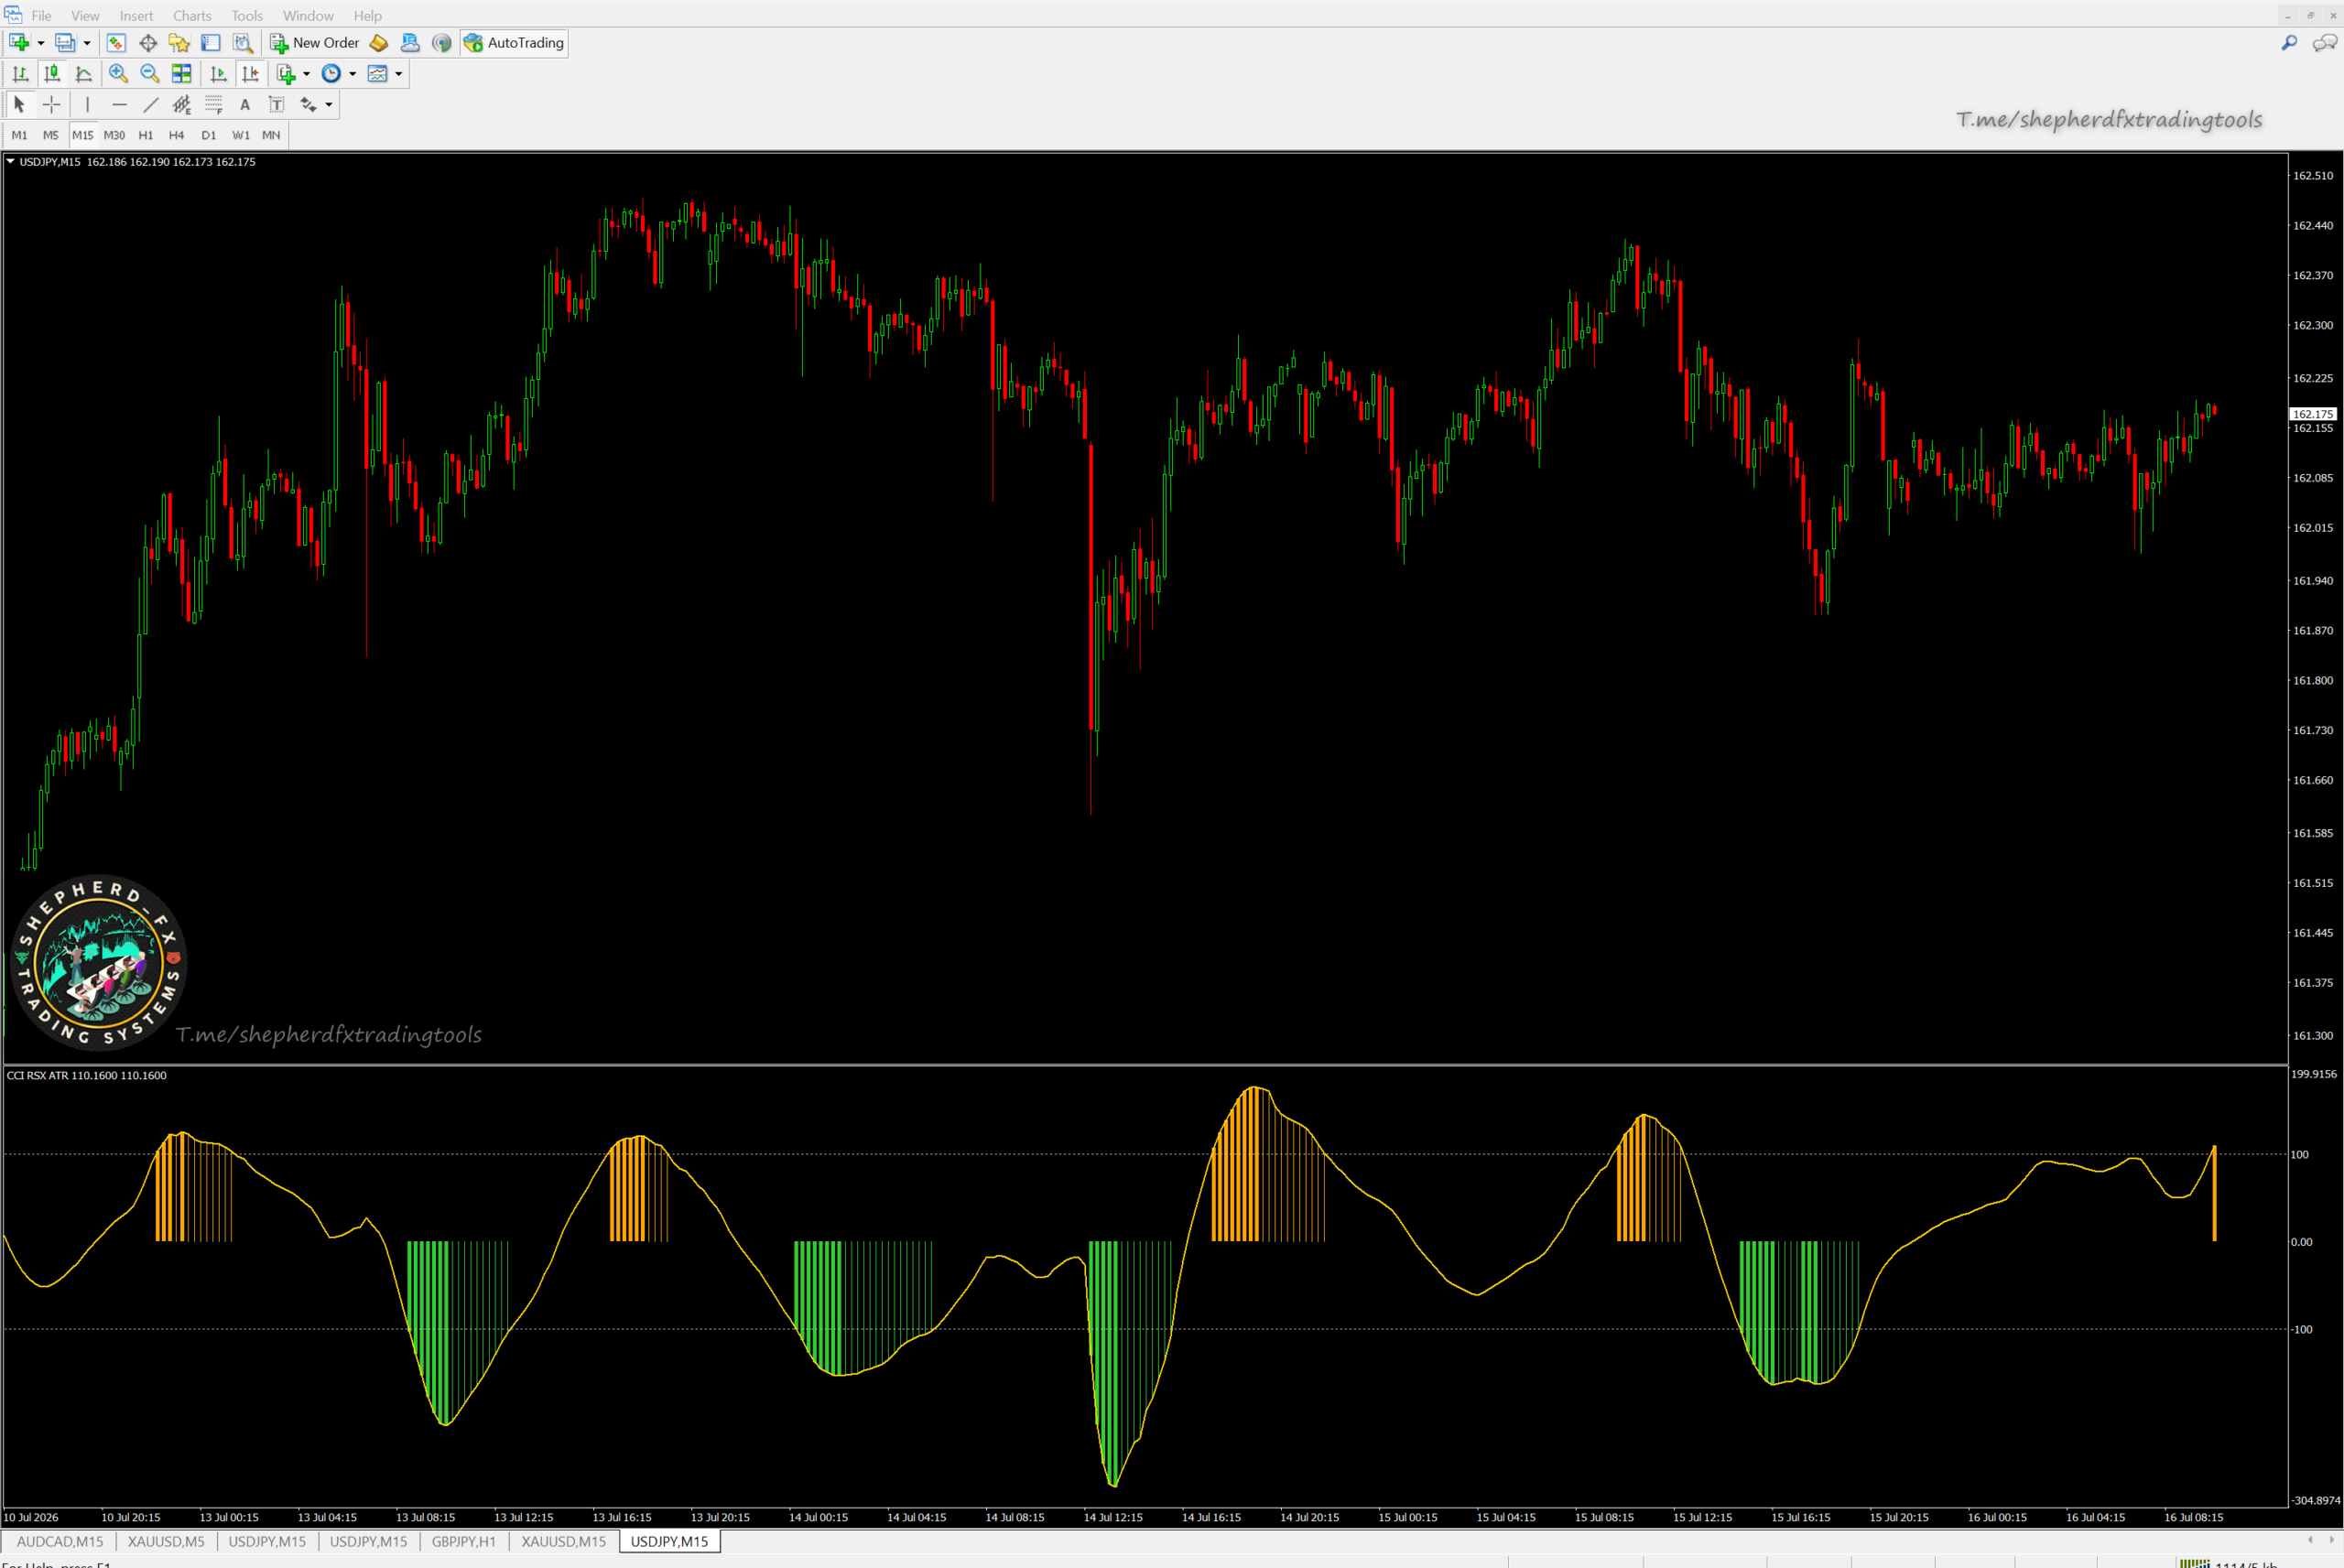Select the Fibonacci retracement tool

point(214,105)
